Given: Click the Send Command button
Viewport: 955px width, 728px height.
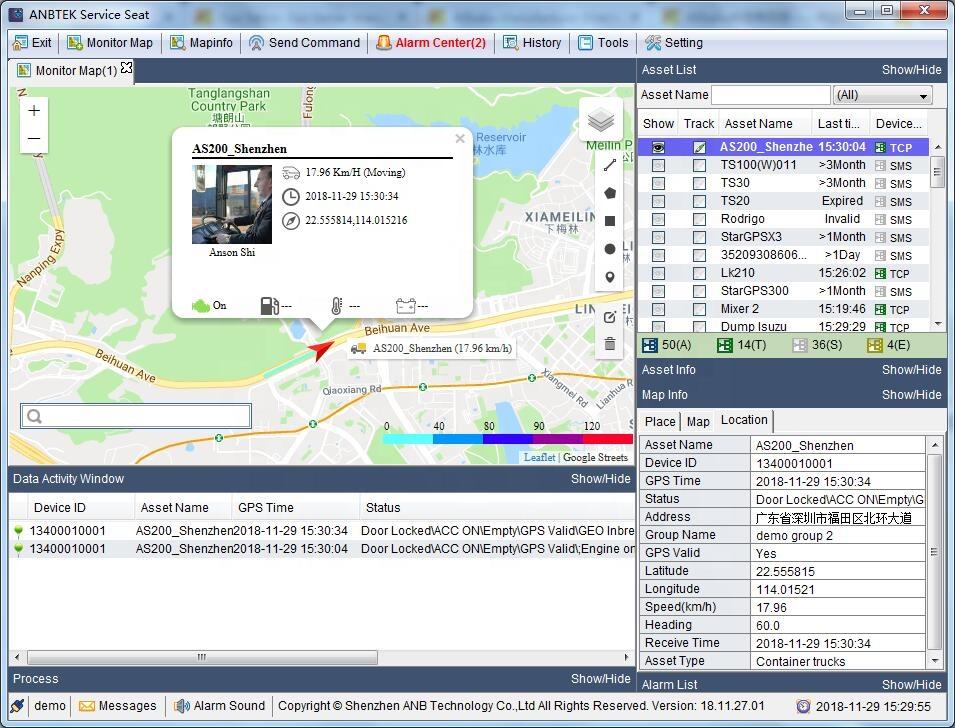Looking at the screenshot, I should pos(304,43).
